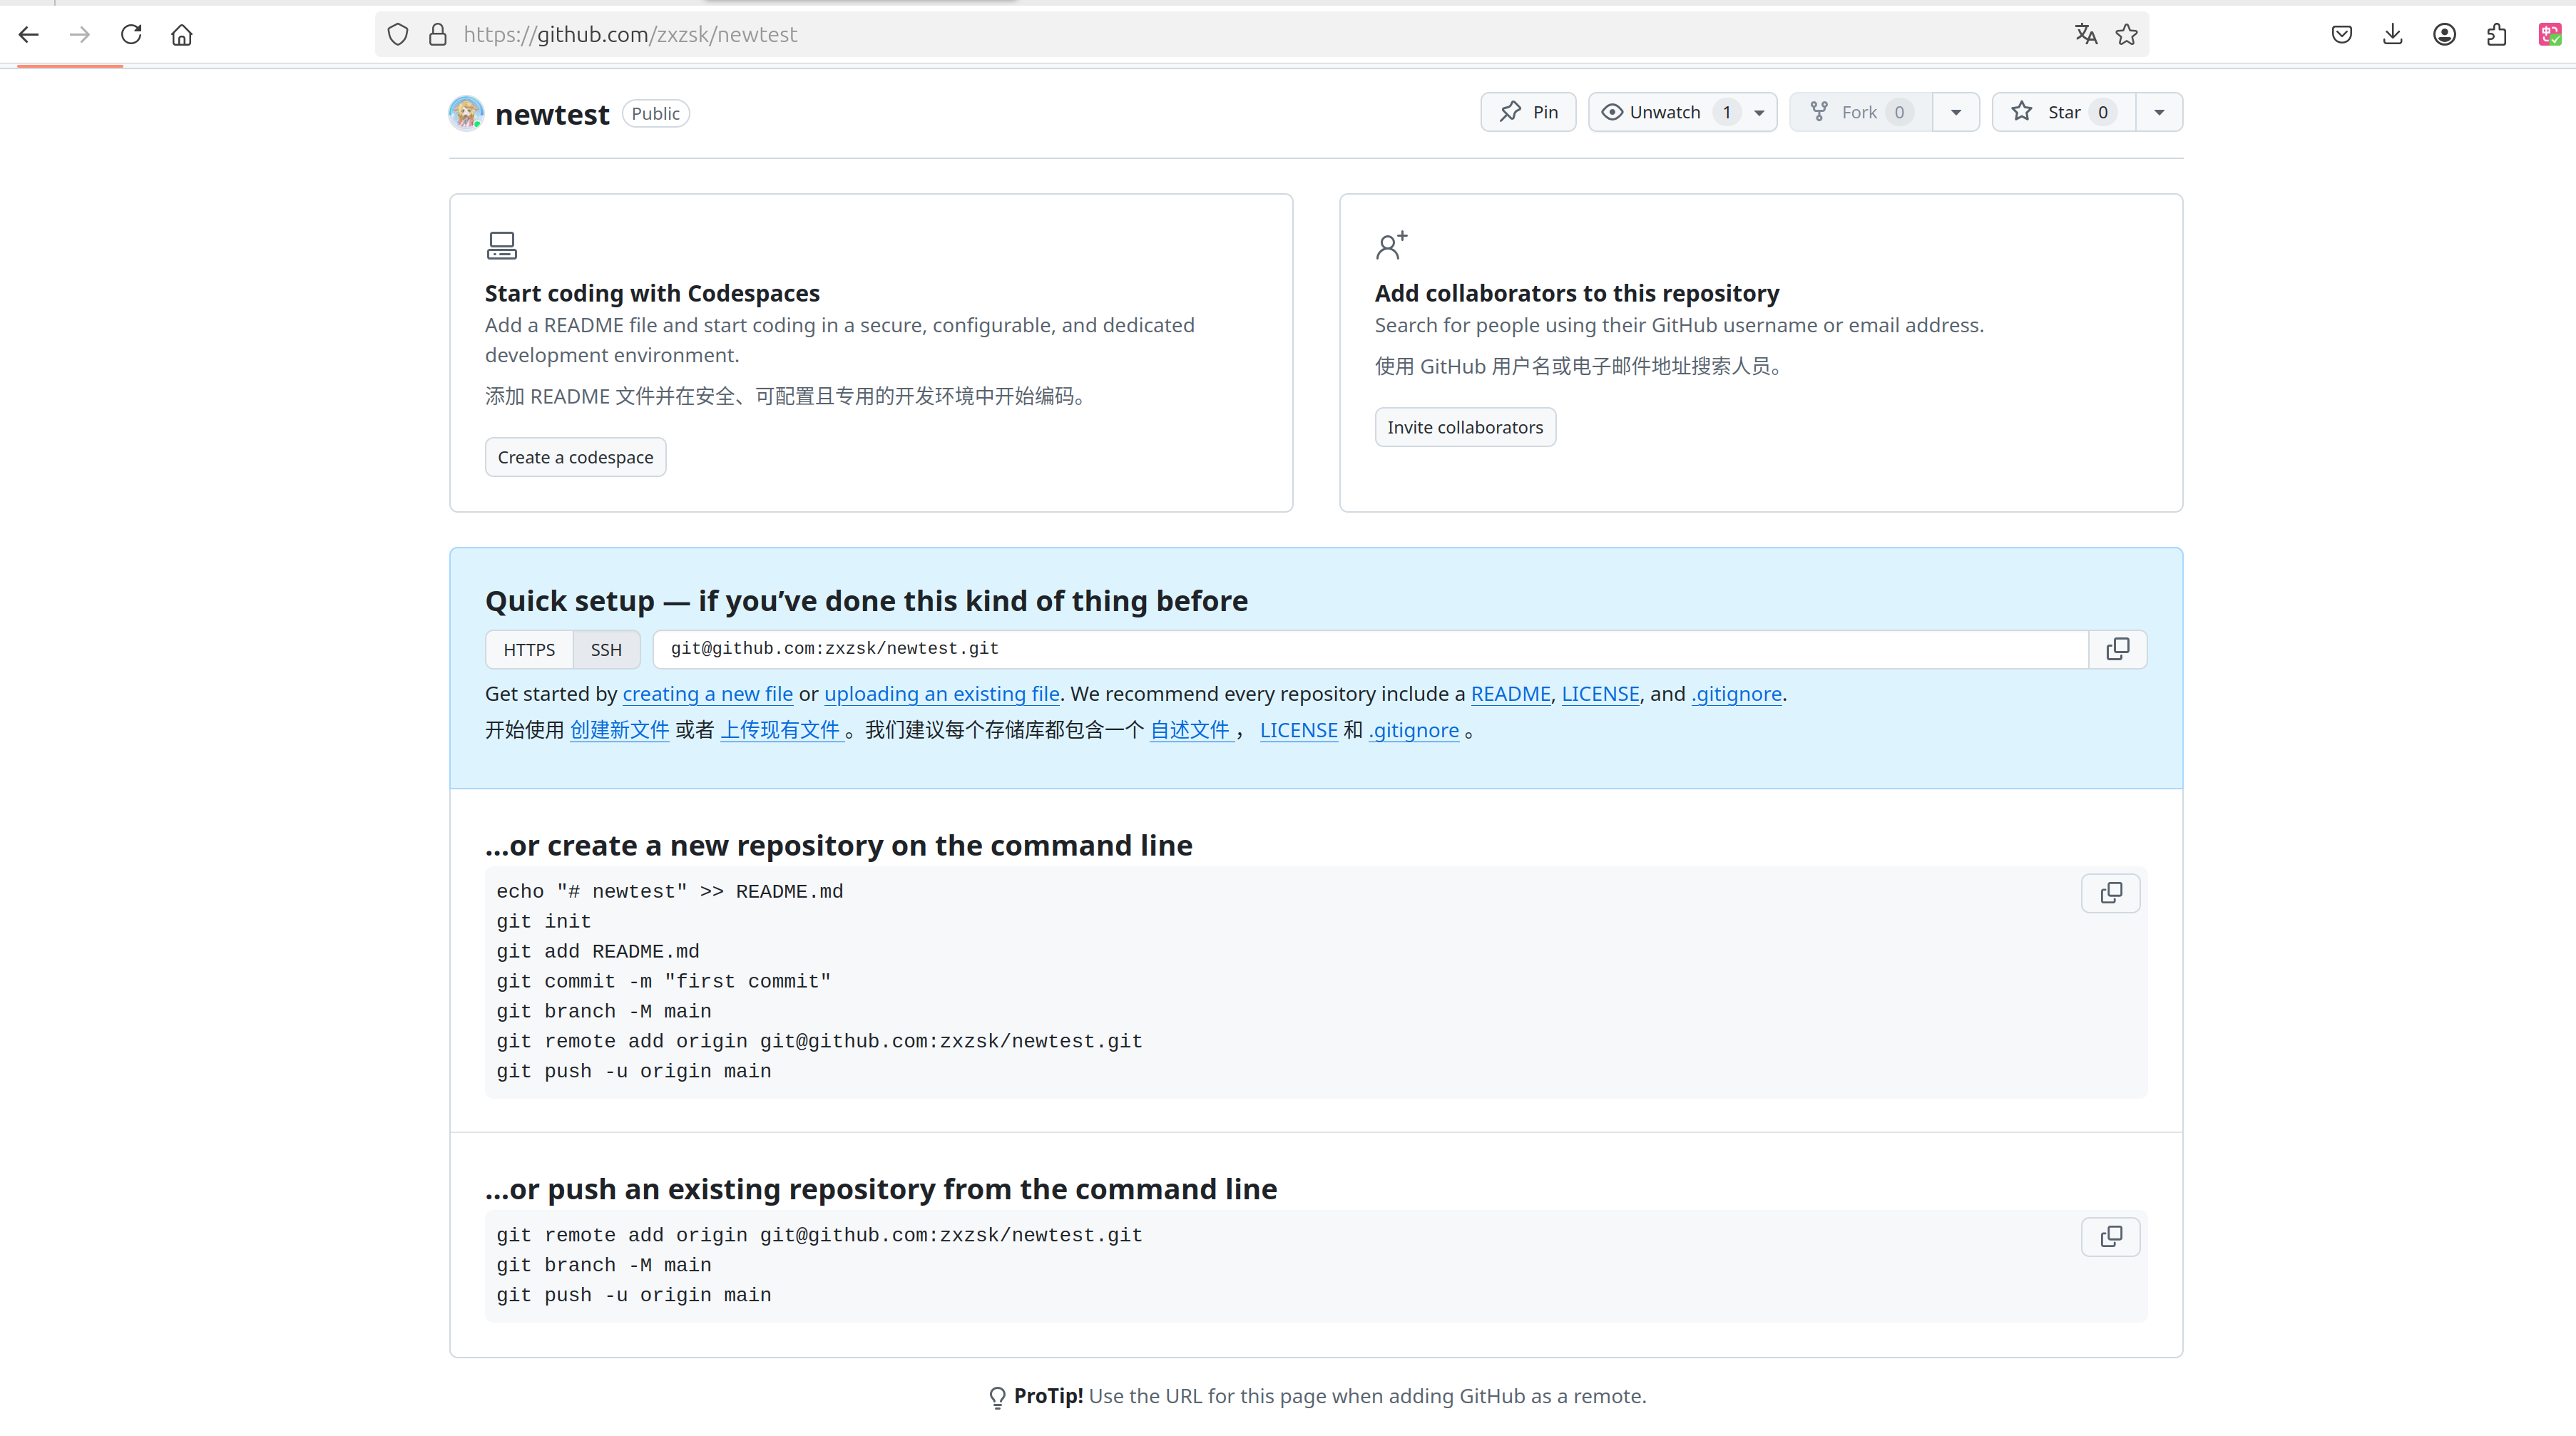Click the 上传现有文件 link
2576x1436 pixels.
781,730
